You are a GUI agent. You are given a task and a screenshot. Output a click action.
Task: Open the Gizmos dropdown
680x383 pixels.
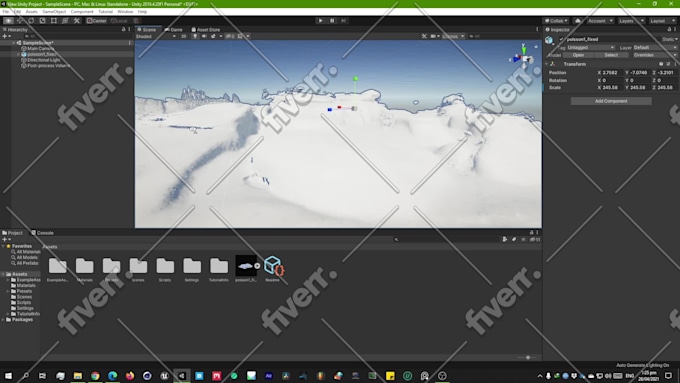(x=453, y=36)
